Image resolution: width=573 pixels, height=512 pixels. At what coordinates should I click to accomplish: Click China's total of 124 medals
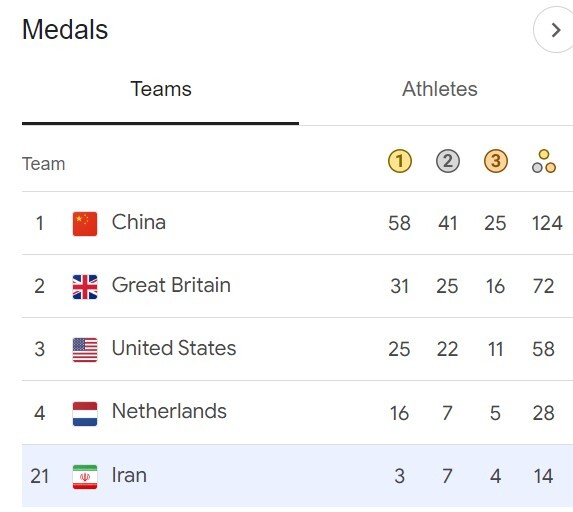pyautogui.click(x=547, y=223)
